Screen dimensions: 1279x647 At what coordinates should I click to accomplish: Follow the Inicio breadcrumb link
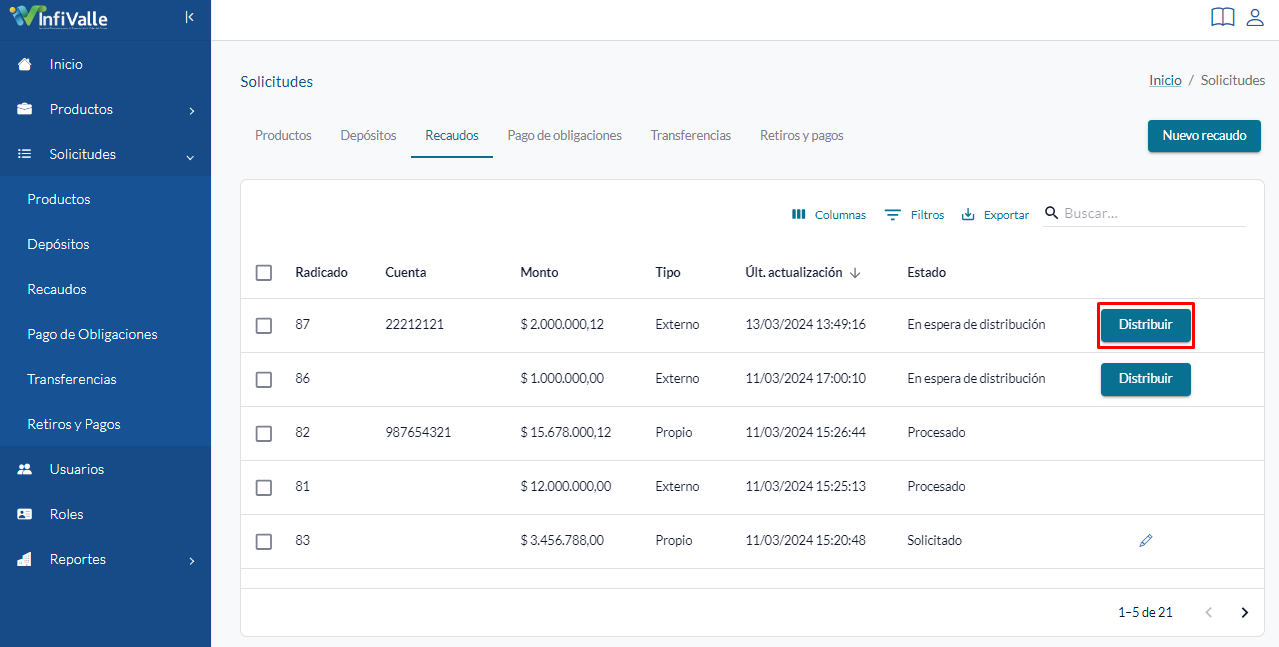pyautogui.click(x=1165, y=80)
